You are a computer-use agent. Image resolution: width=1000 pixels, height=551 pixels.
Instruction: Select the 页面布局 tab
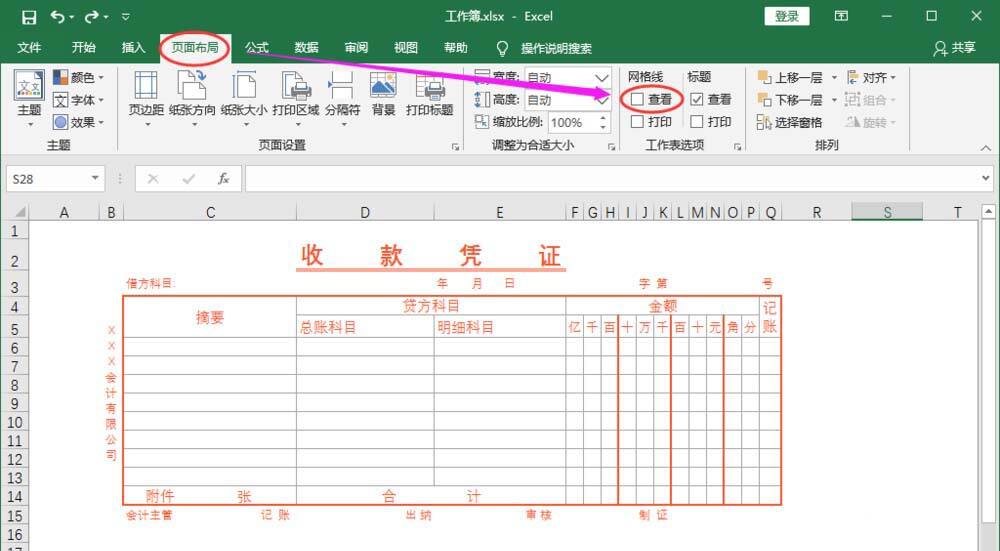coord(195,48)
